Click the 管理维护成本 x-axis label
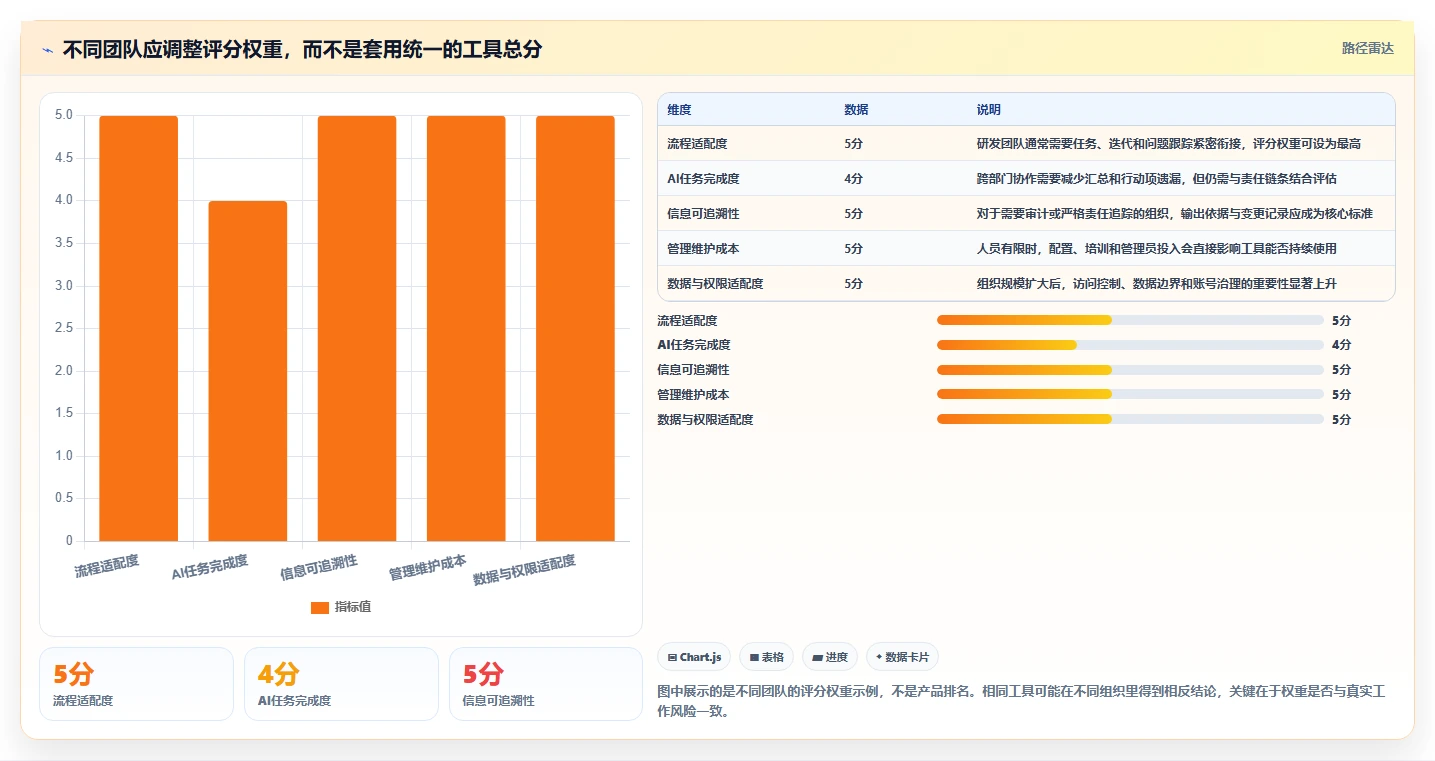 [428, 567]
